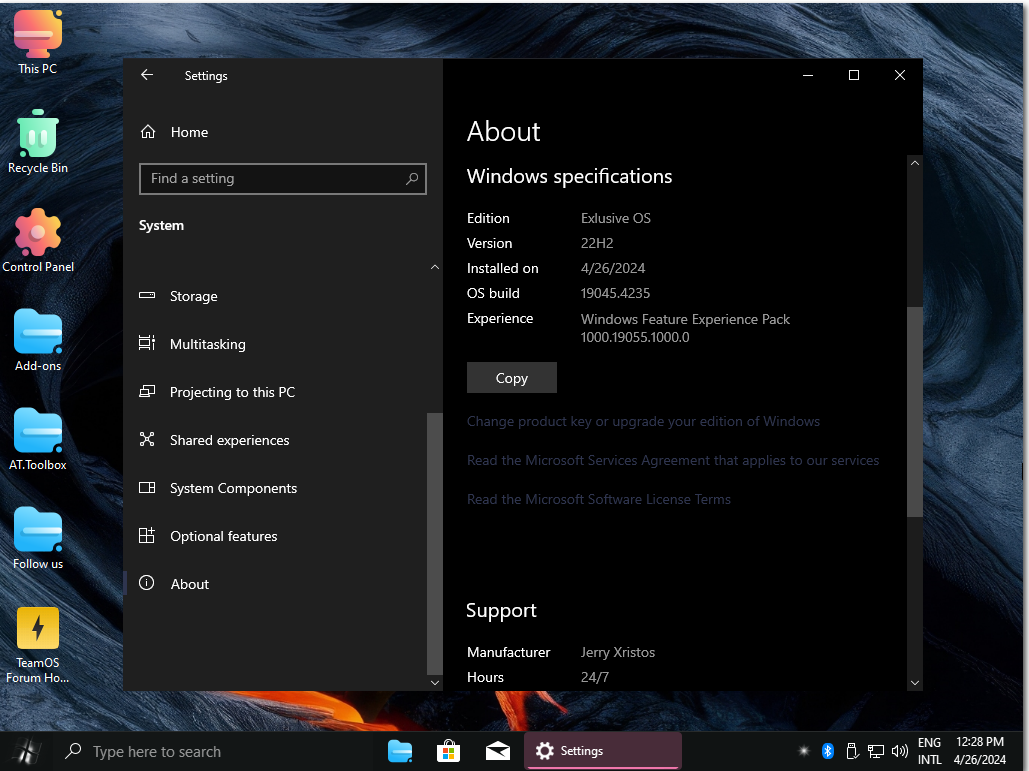
Task: Select Projecting to this PC
Action: coord(232,392)
